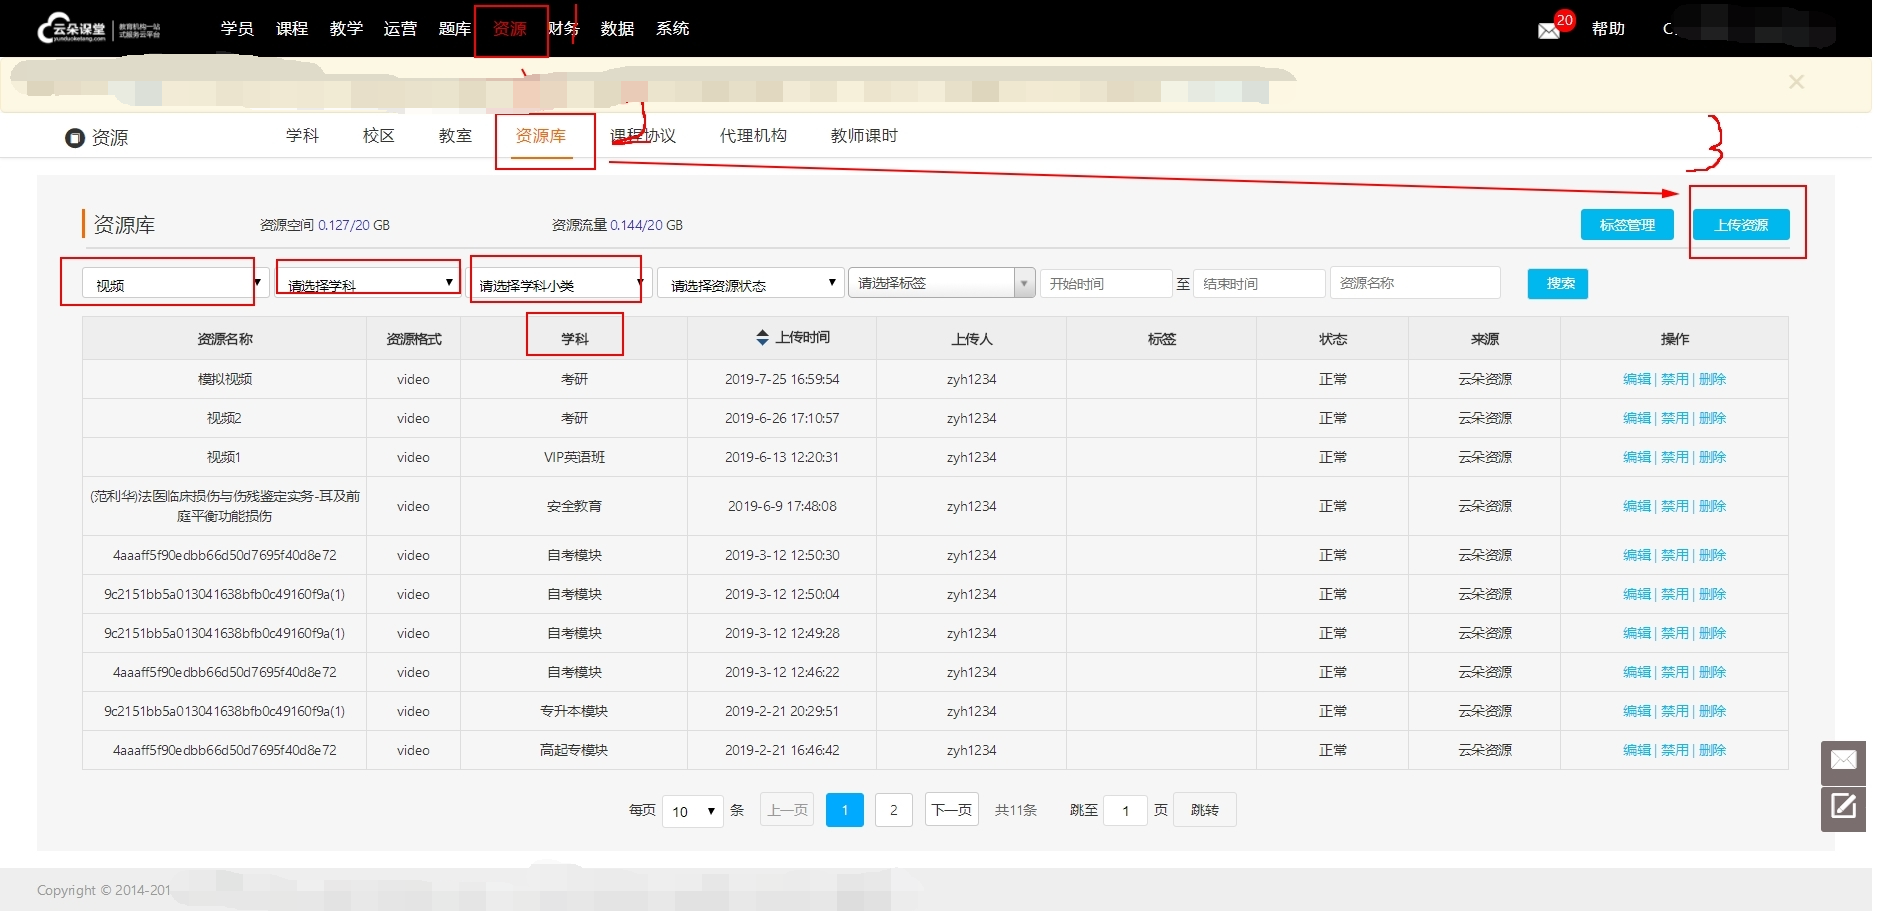Click the 资源空间 0.127/20 GB text

[325, 225]
